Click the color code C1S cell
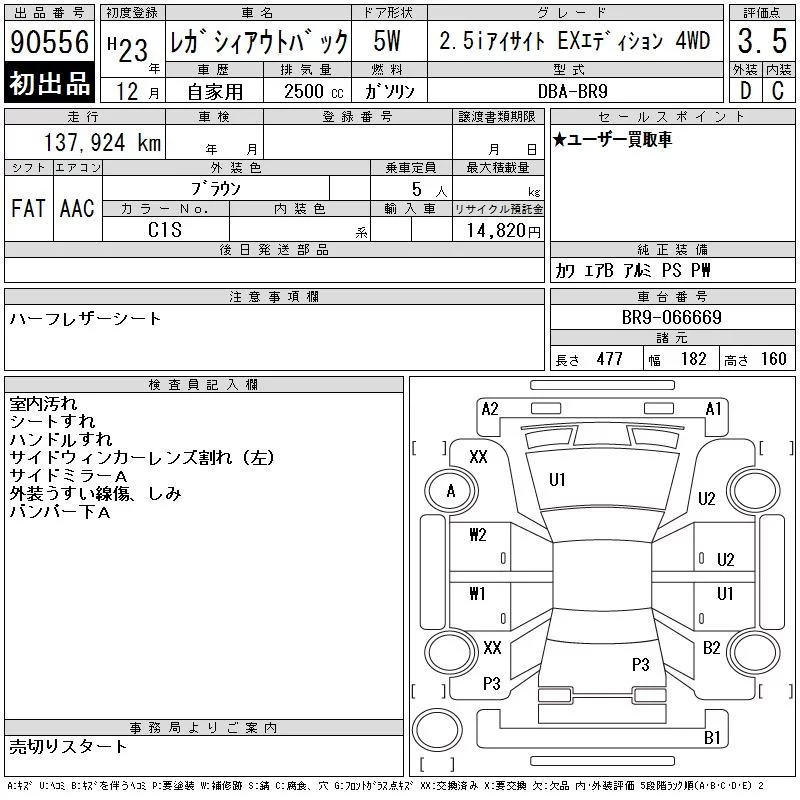 point(165,230)
